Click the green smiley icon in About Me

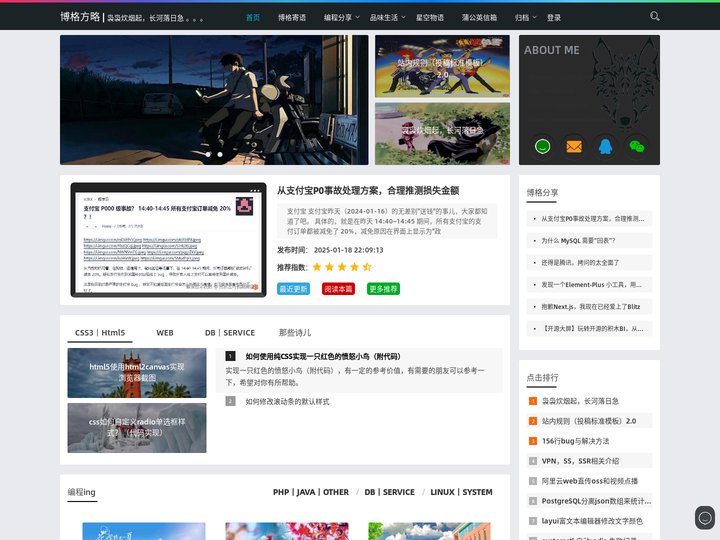(542, 146)
